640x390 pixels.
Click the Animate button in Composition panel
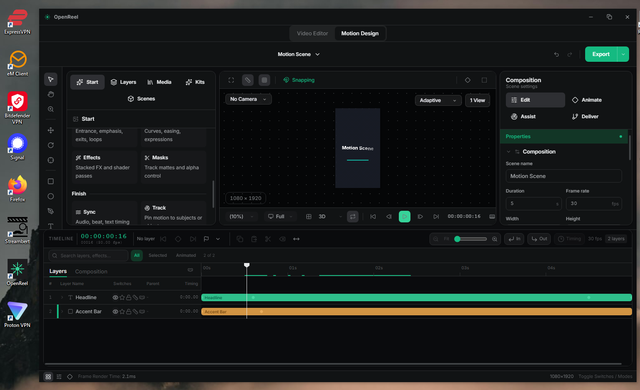[x=587, y=100]
